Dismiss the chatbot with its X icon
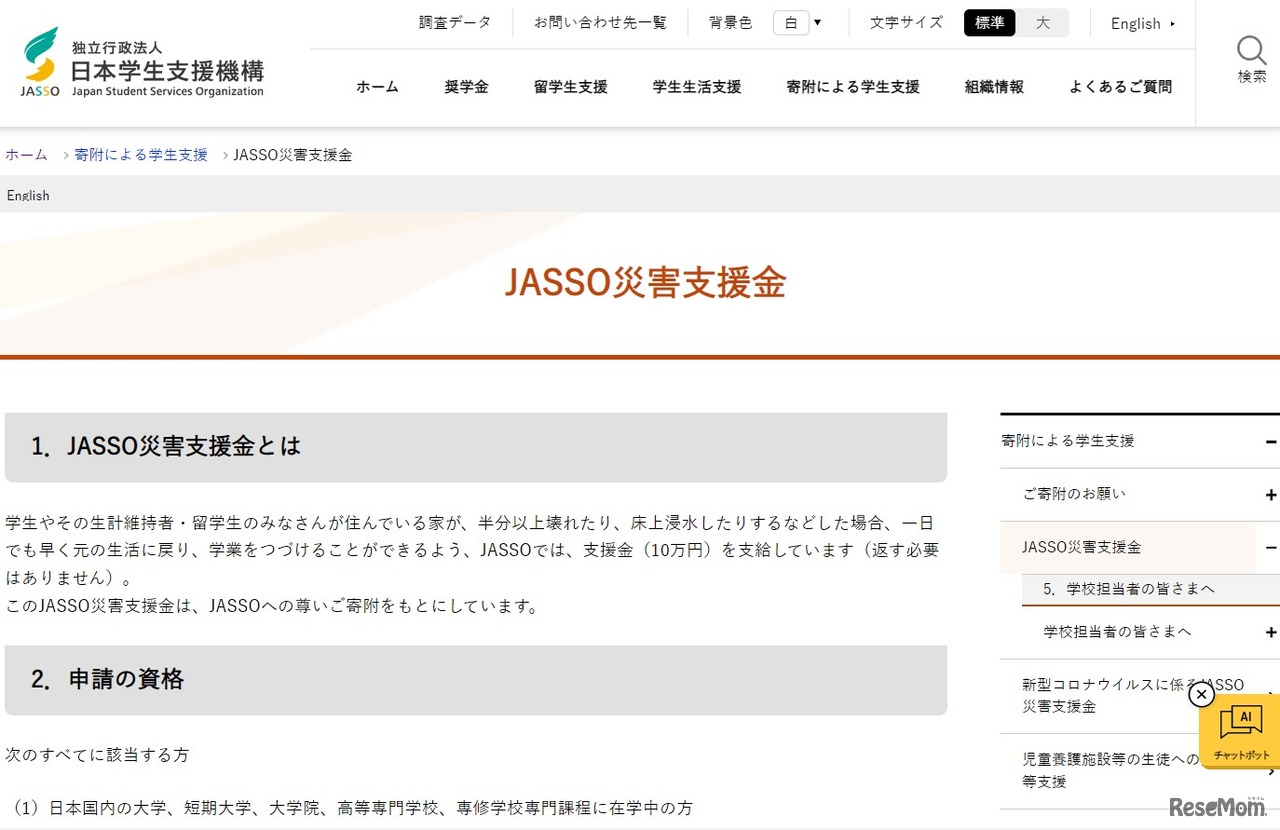 click(1202, 694)
